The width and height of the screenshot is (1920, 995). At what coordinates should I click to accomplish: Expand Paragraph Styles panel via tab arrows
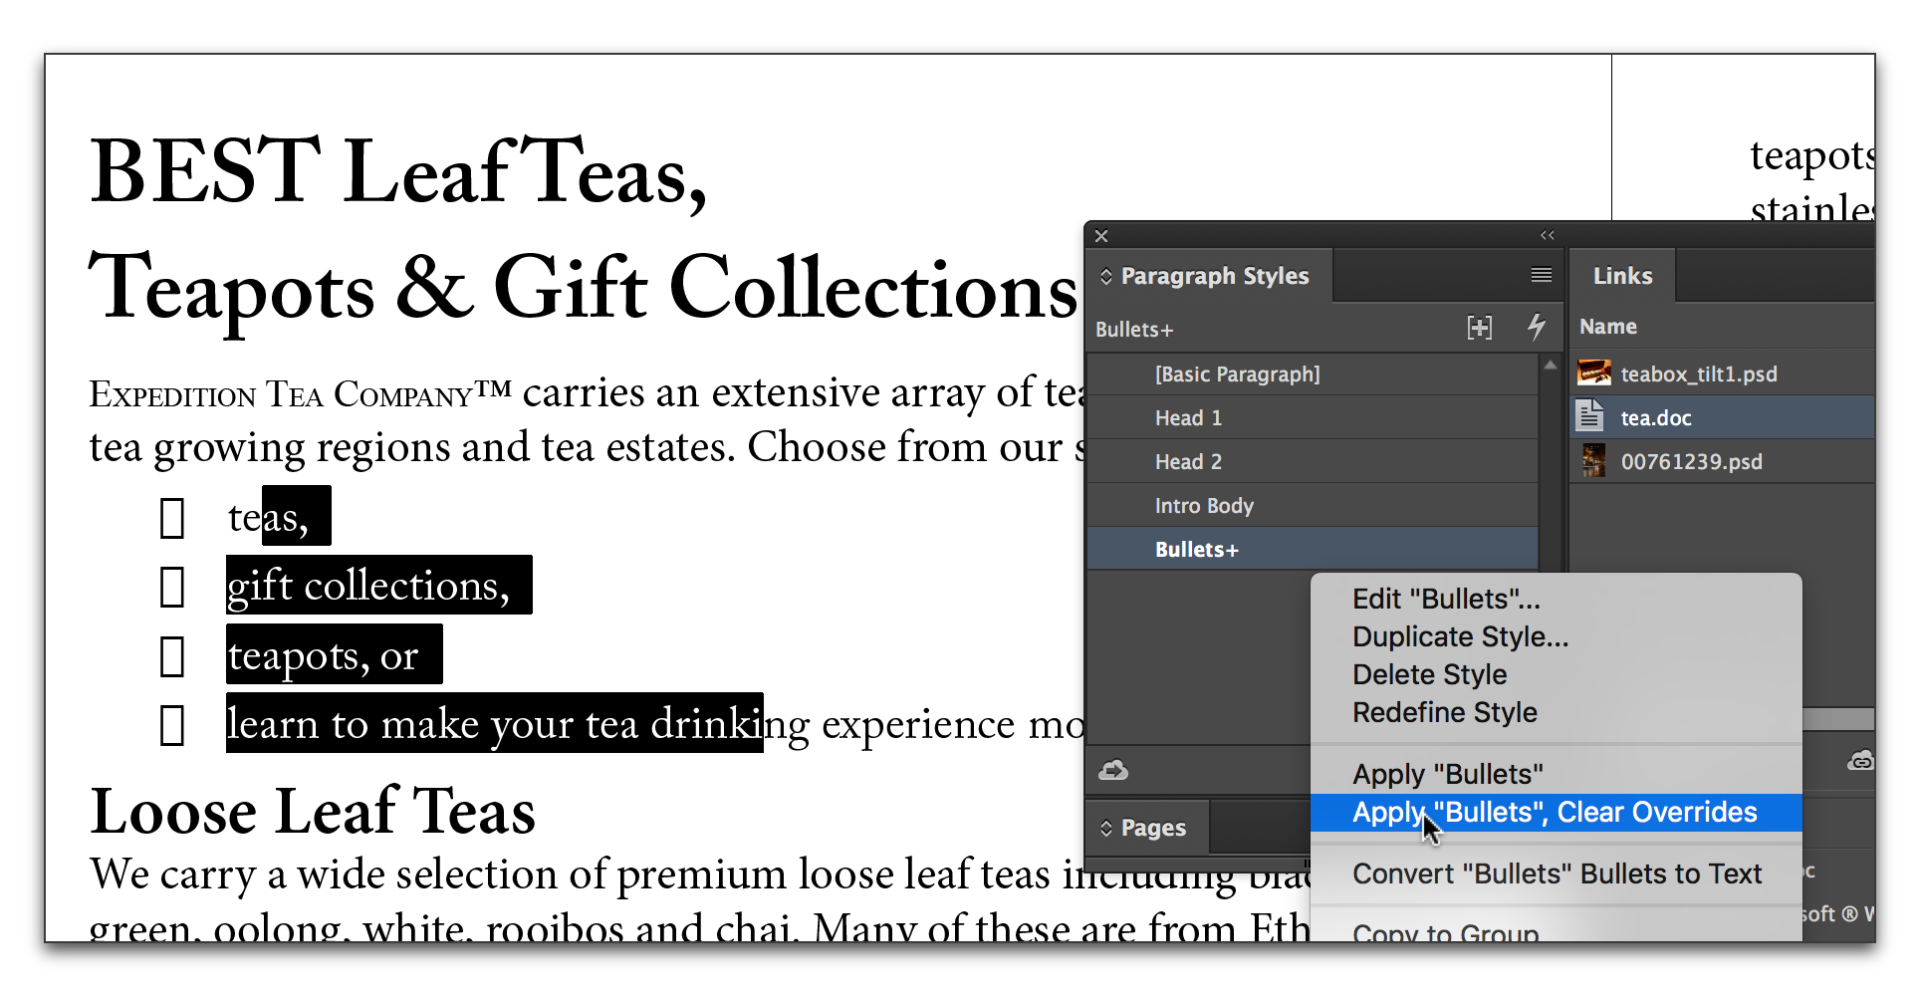click(1106, 276)
